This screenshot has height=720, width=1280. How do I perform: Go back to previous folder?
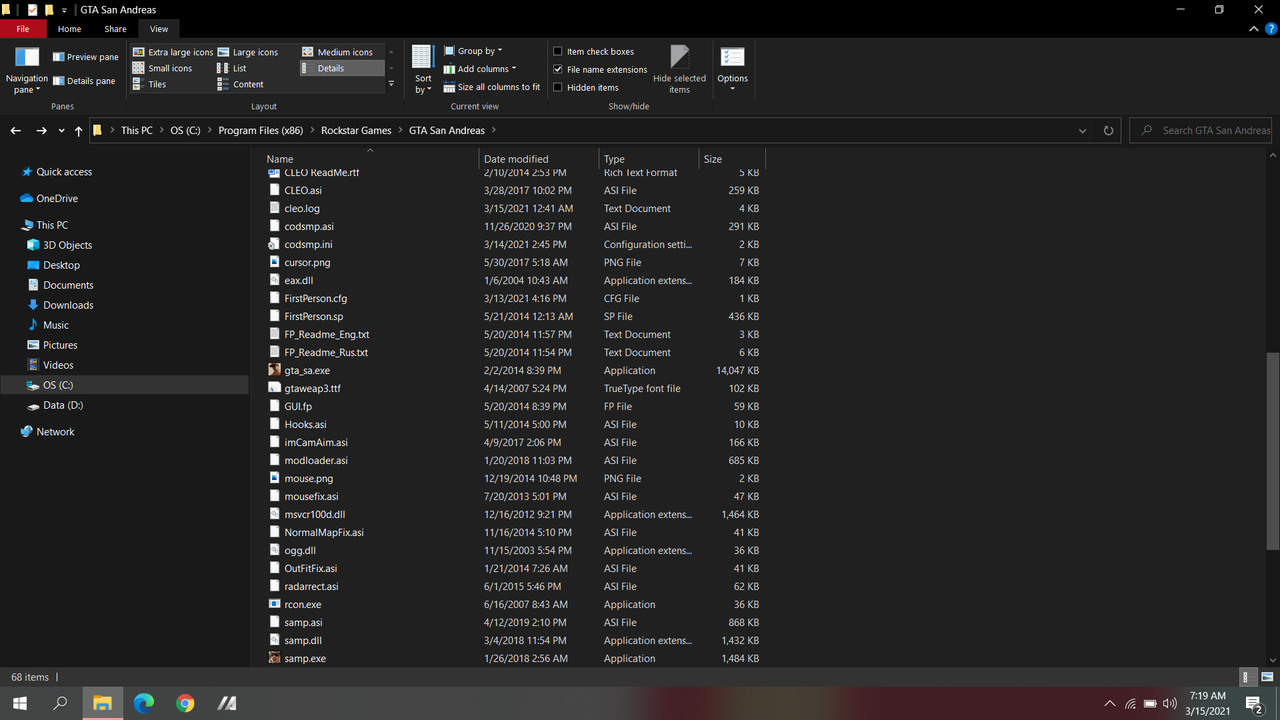(x=15, y=131)
